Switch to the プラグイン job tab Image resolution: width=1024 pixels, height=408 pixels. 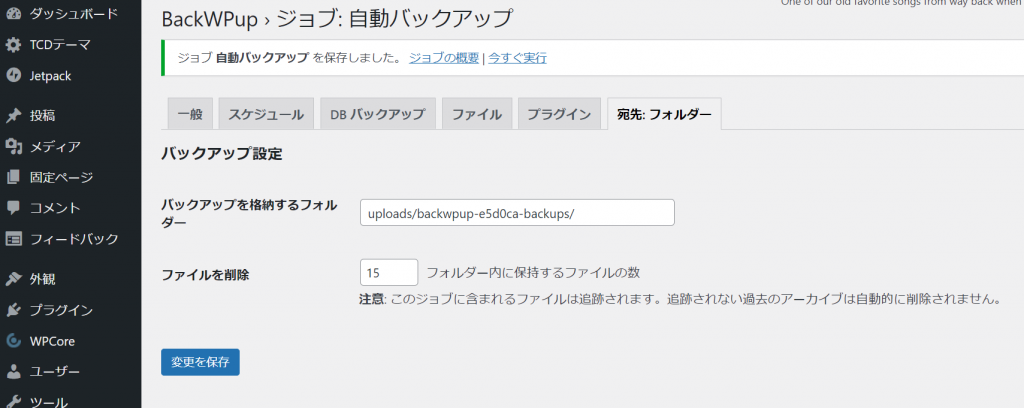click(x=559, y=114)
